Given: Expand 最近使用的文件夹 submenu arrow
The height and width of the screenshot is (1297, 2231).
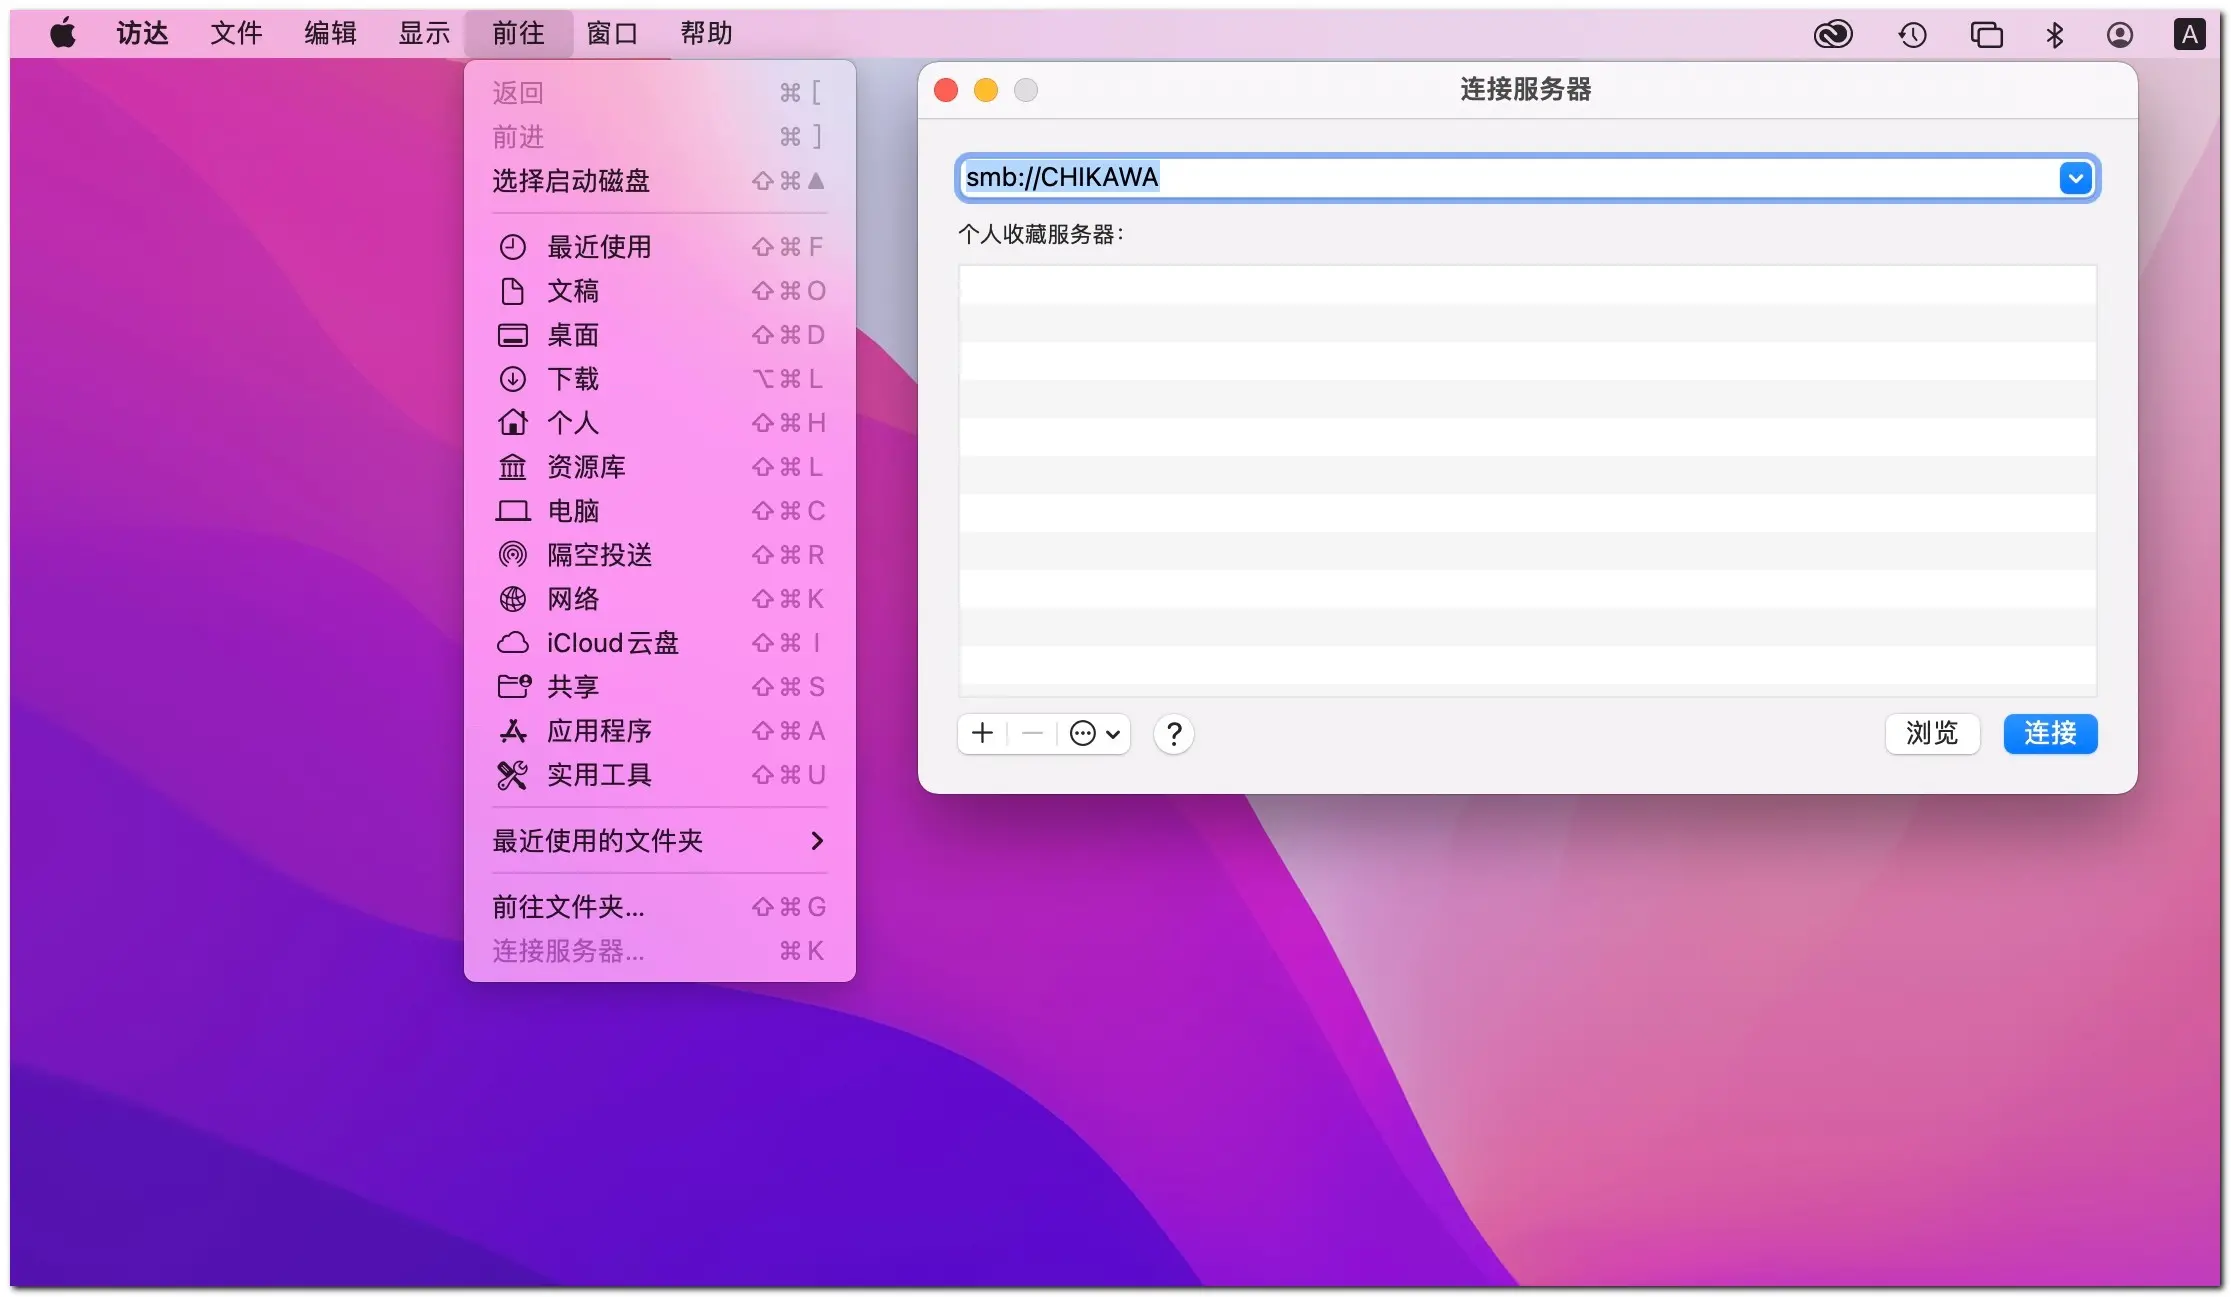Looking at the screenshot, I should tap(817, 841).
